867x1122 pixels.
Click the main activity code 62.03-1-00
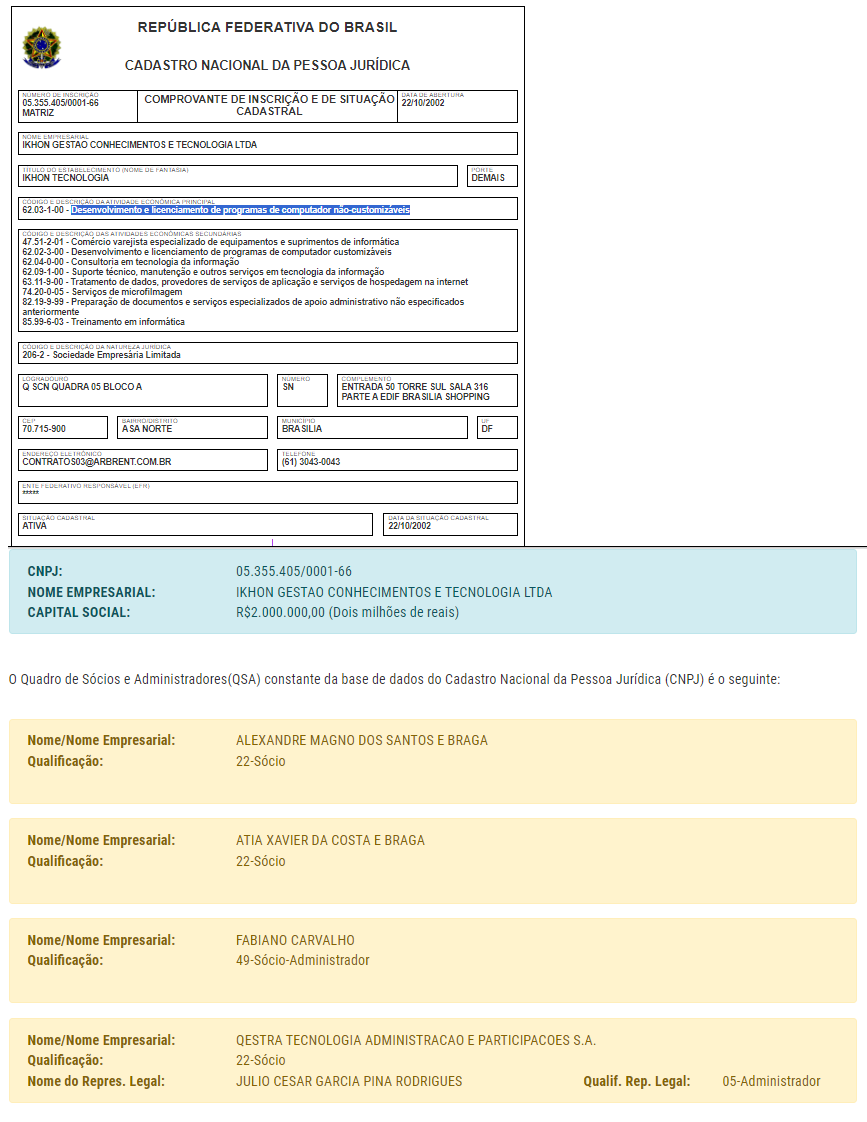point(43,210)
